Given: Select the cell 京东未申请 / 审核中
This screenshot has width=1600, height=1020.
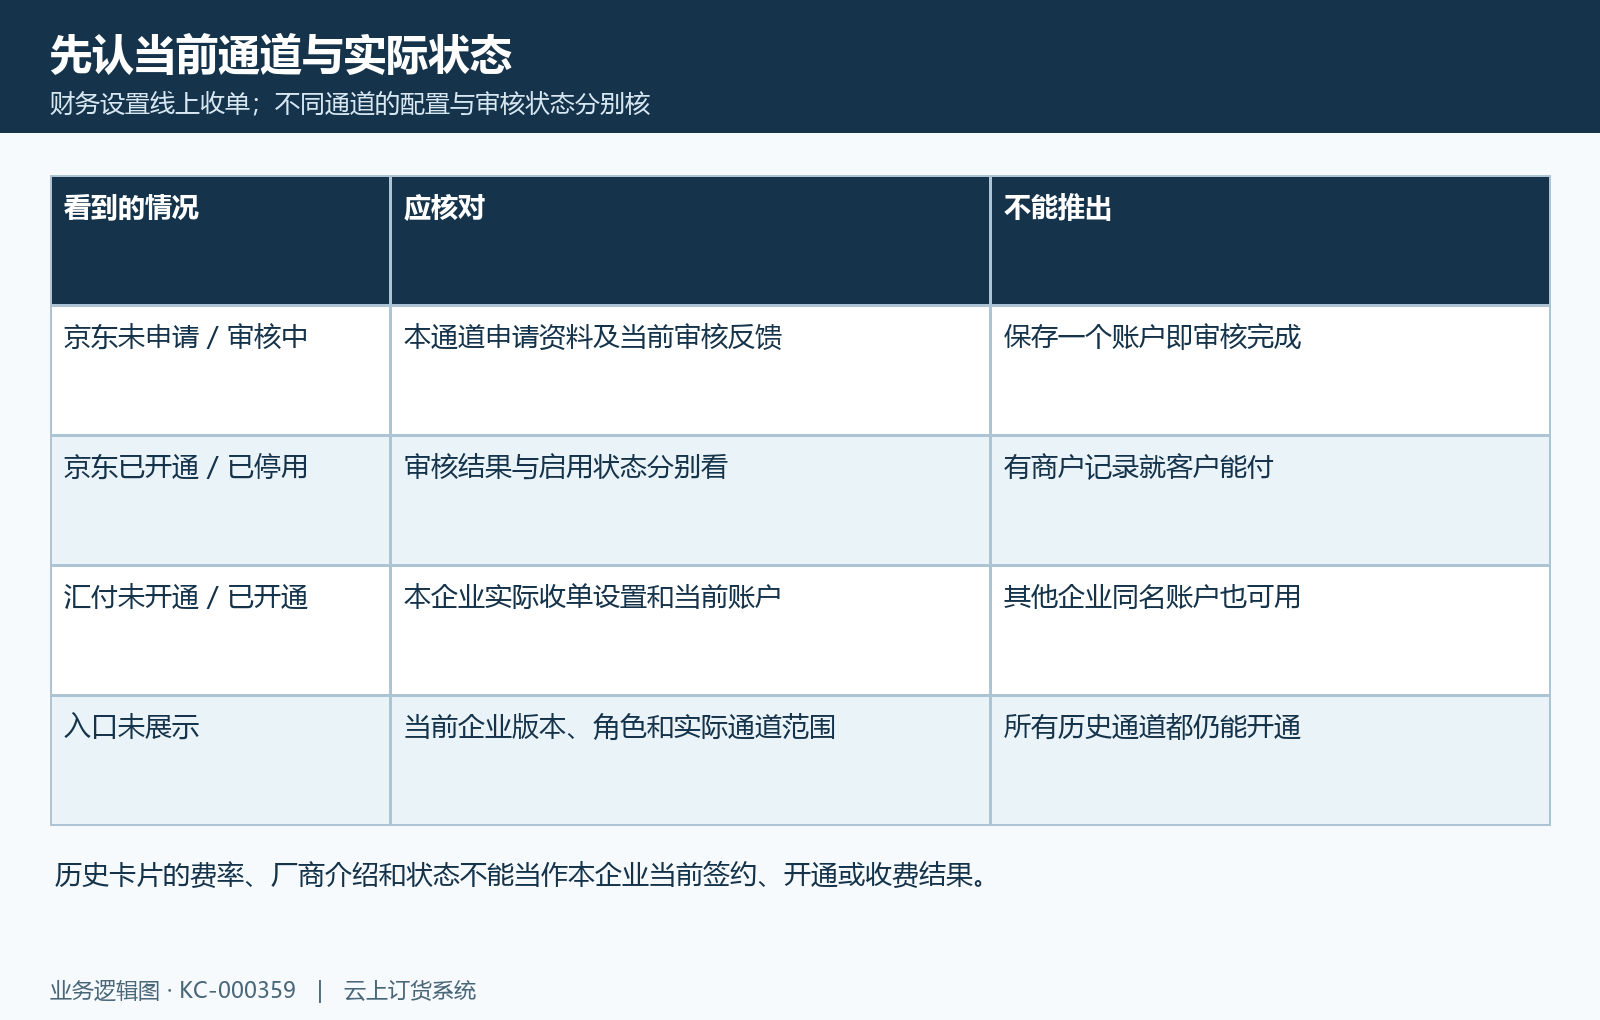Looking at the screenshot, I should (221, 371).
